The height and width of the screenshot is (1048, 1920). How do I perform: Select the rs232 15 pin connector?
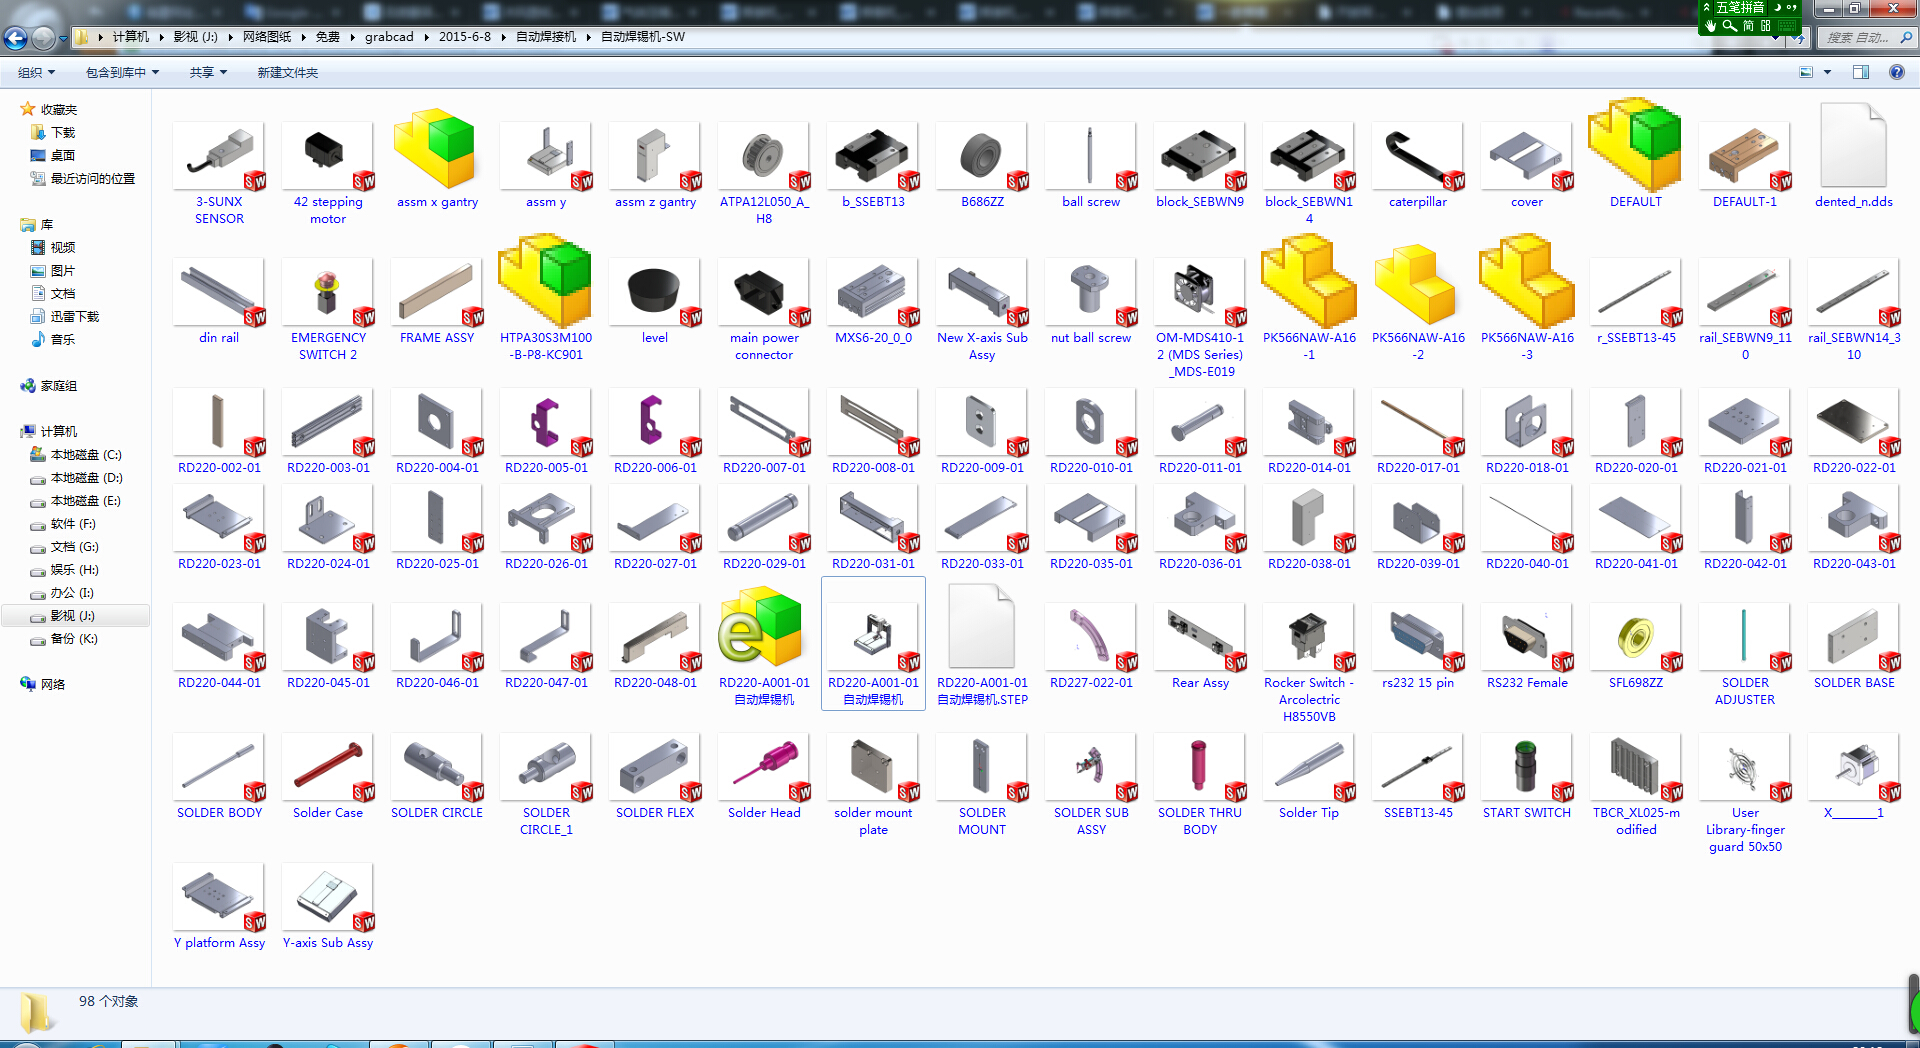click(x=1418, y=646)
